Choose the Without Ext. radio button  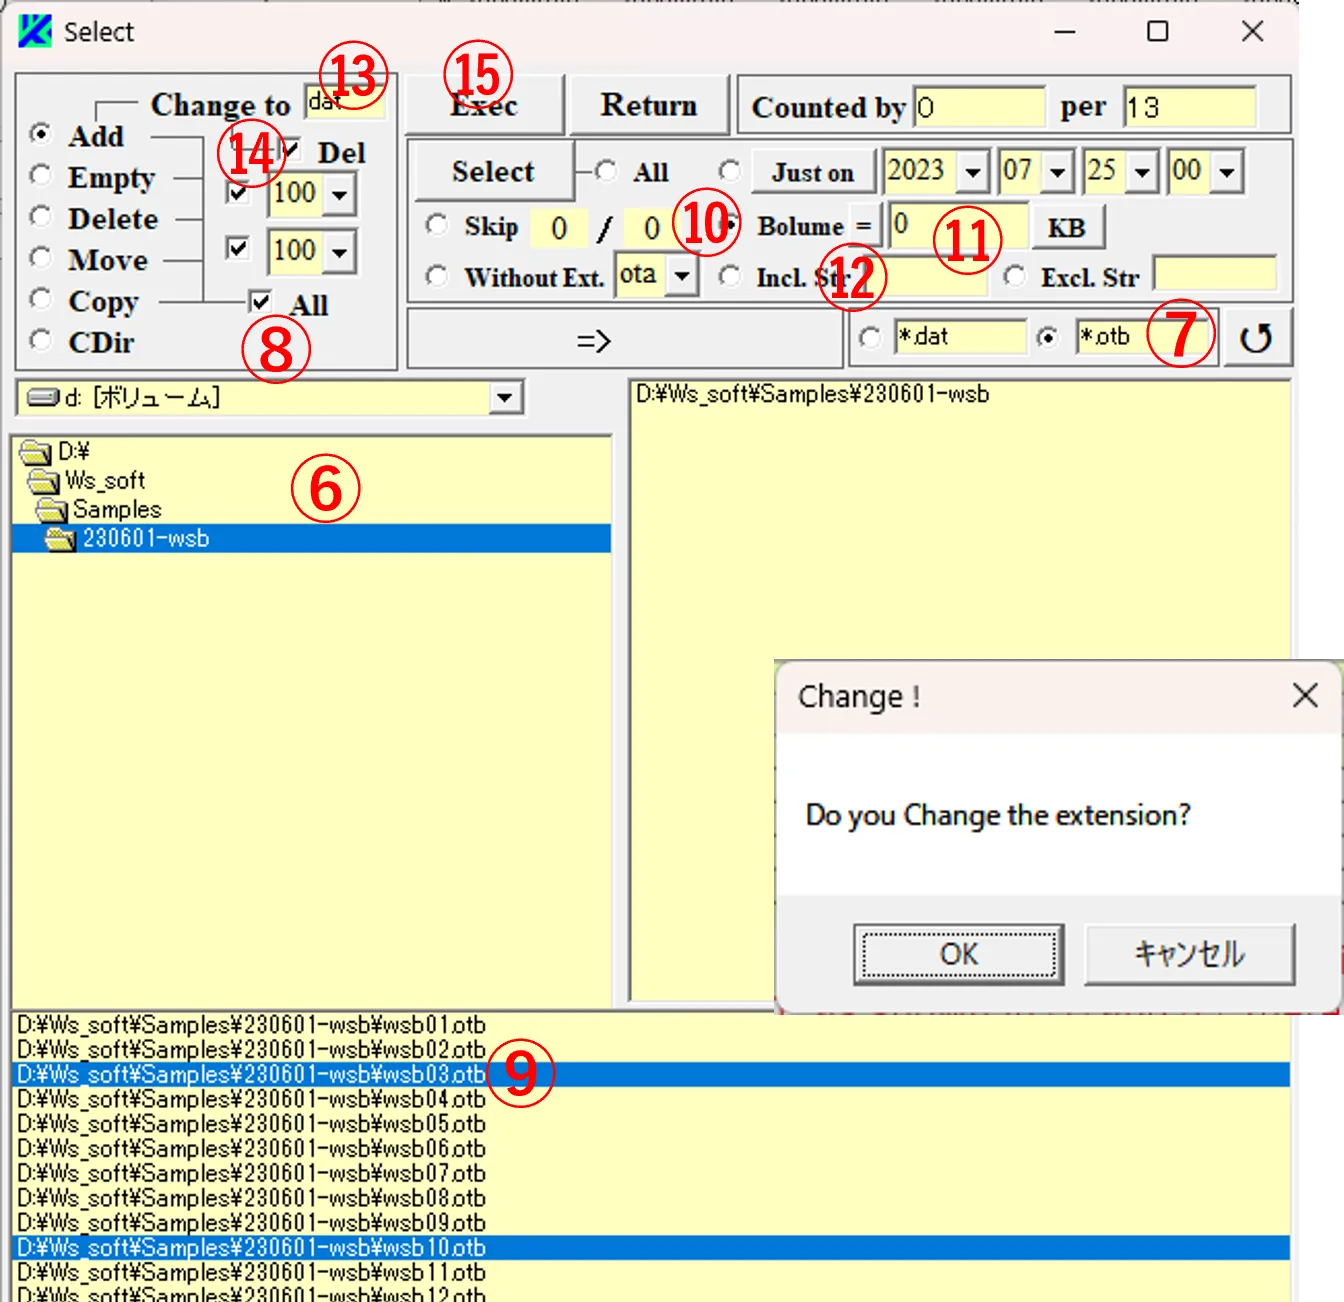(437, 275)
